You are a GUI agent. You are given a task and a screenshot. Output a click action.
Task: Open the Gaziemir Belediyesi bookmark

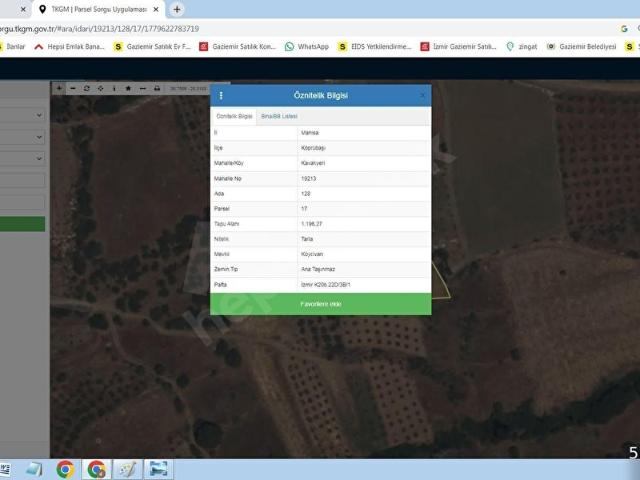(x=581, y=47)
